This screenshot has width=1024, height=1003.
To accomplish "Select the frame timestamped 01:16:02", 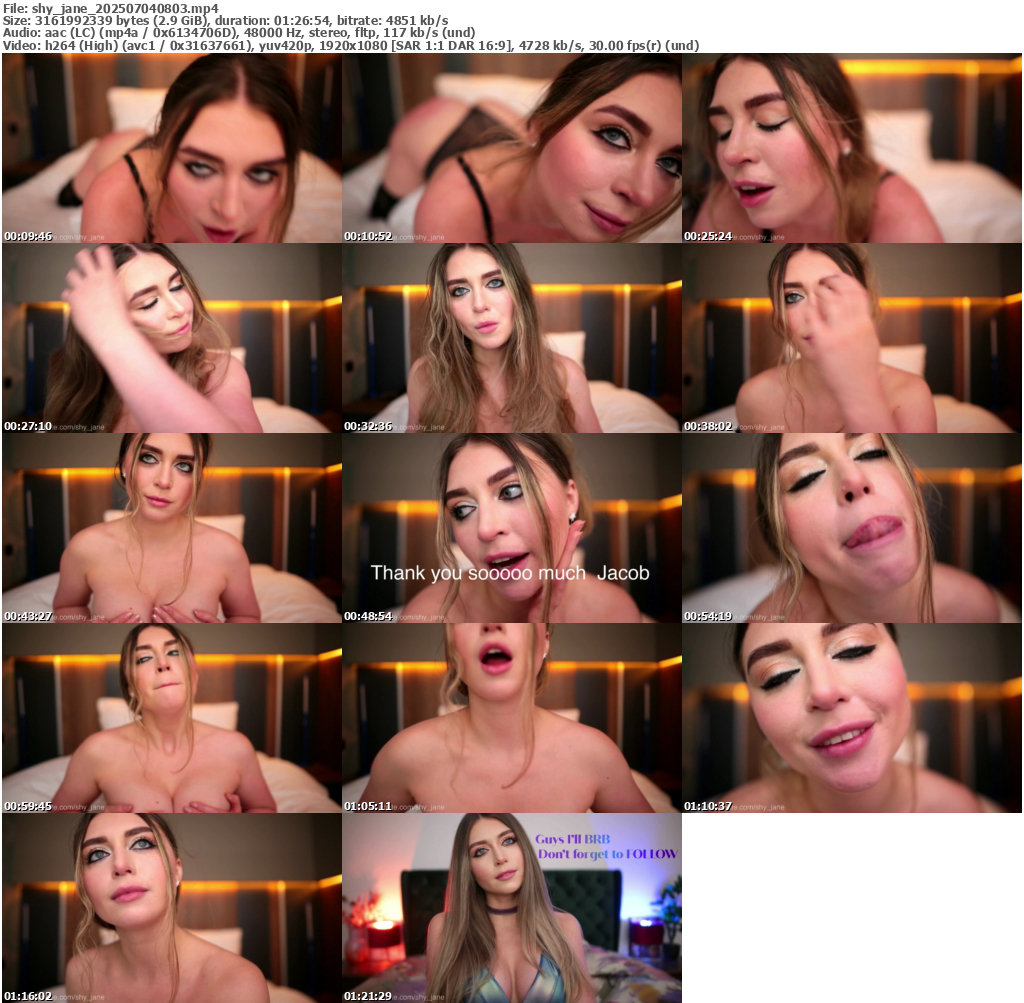I will 171,908.
